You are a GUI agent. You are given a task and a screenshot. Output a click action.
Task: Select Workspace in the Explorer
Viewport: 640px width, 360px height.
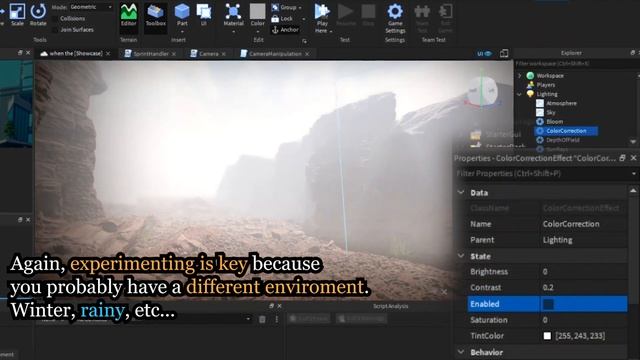point(550,76)
